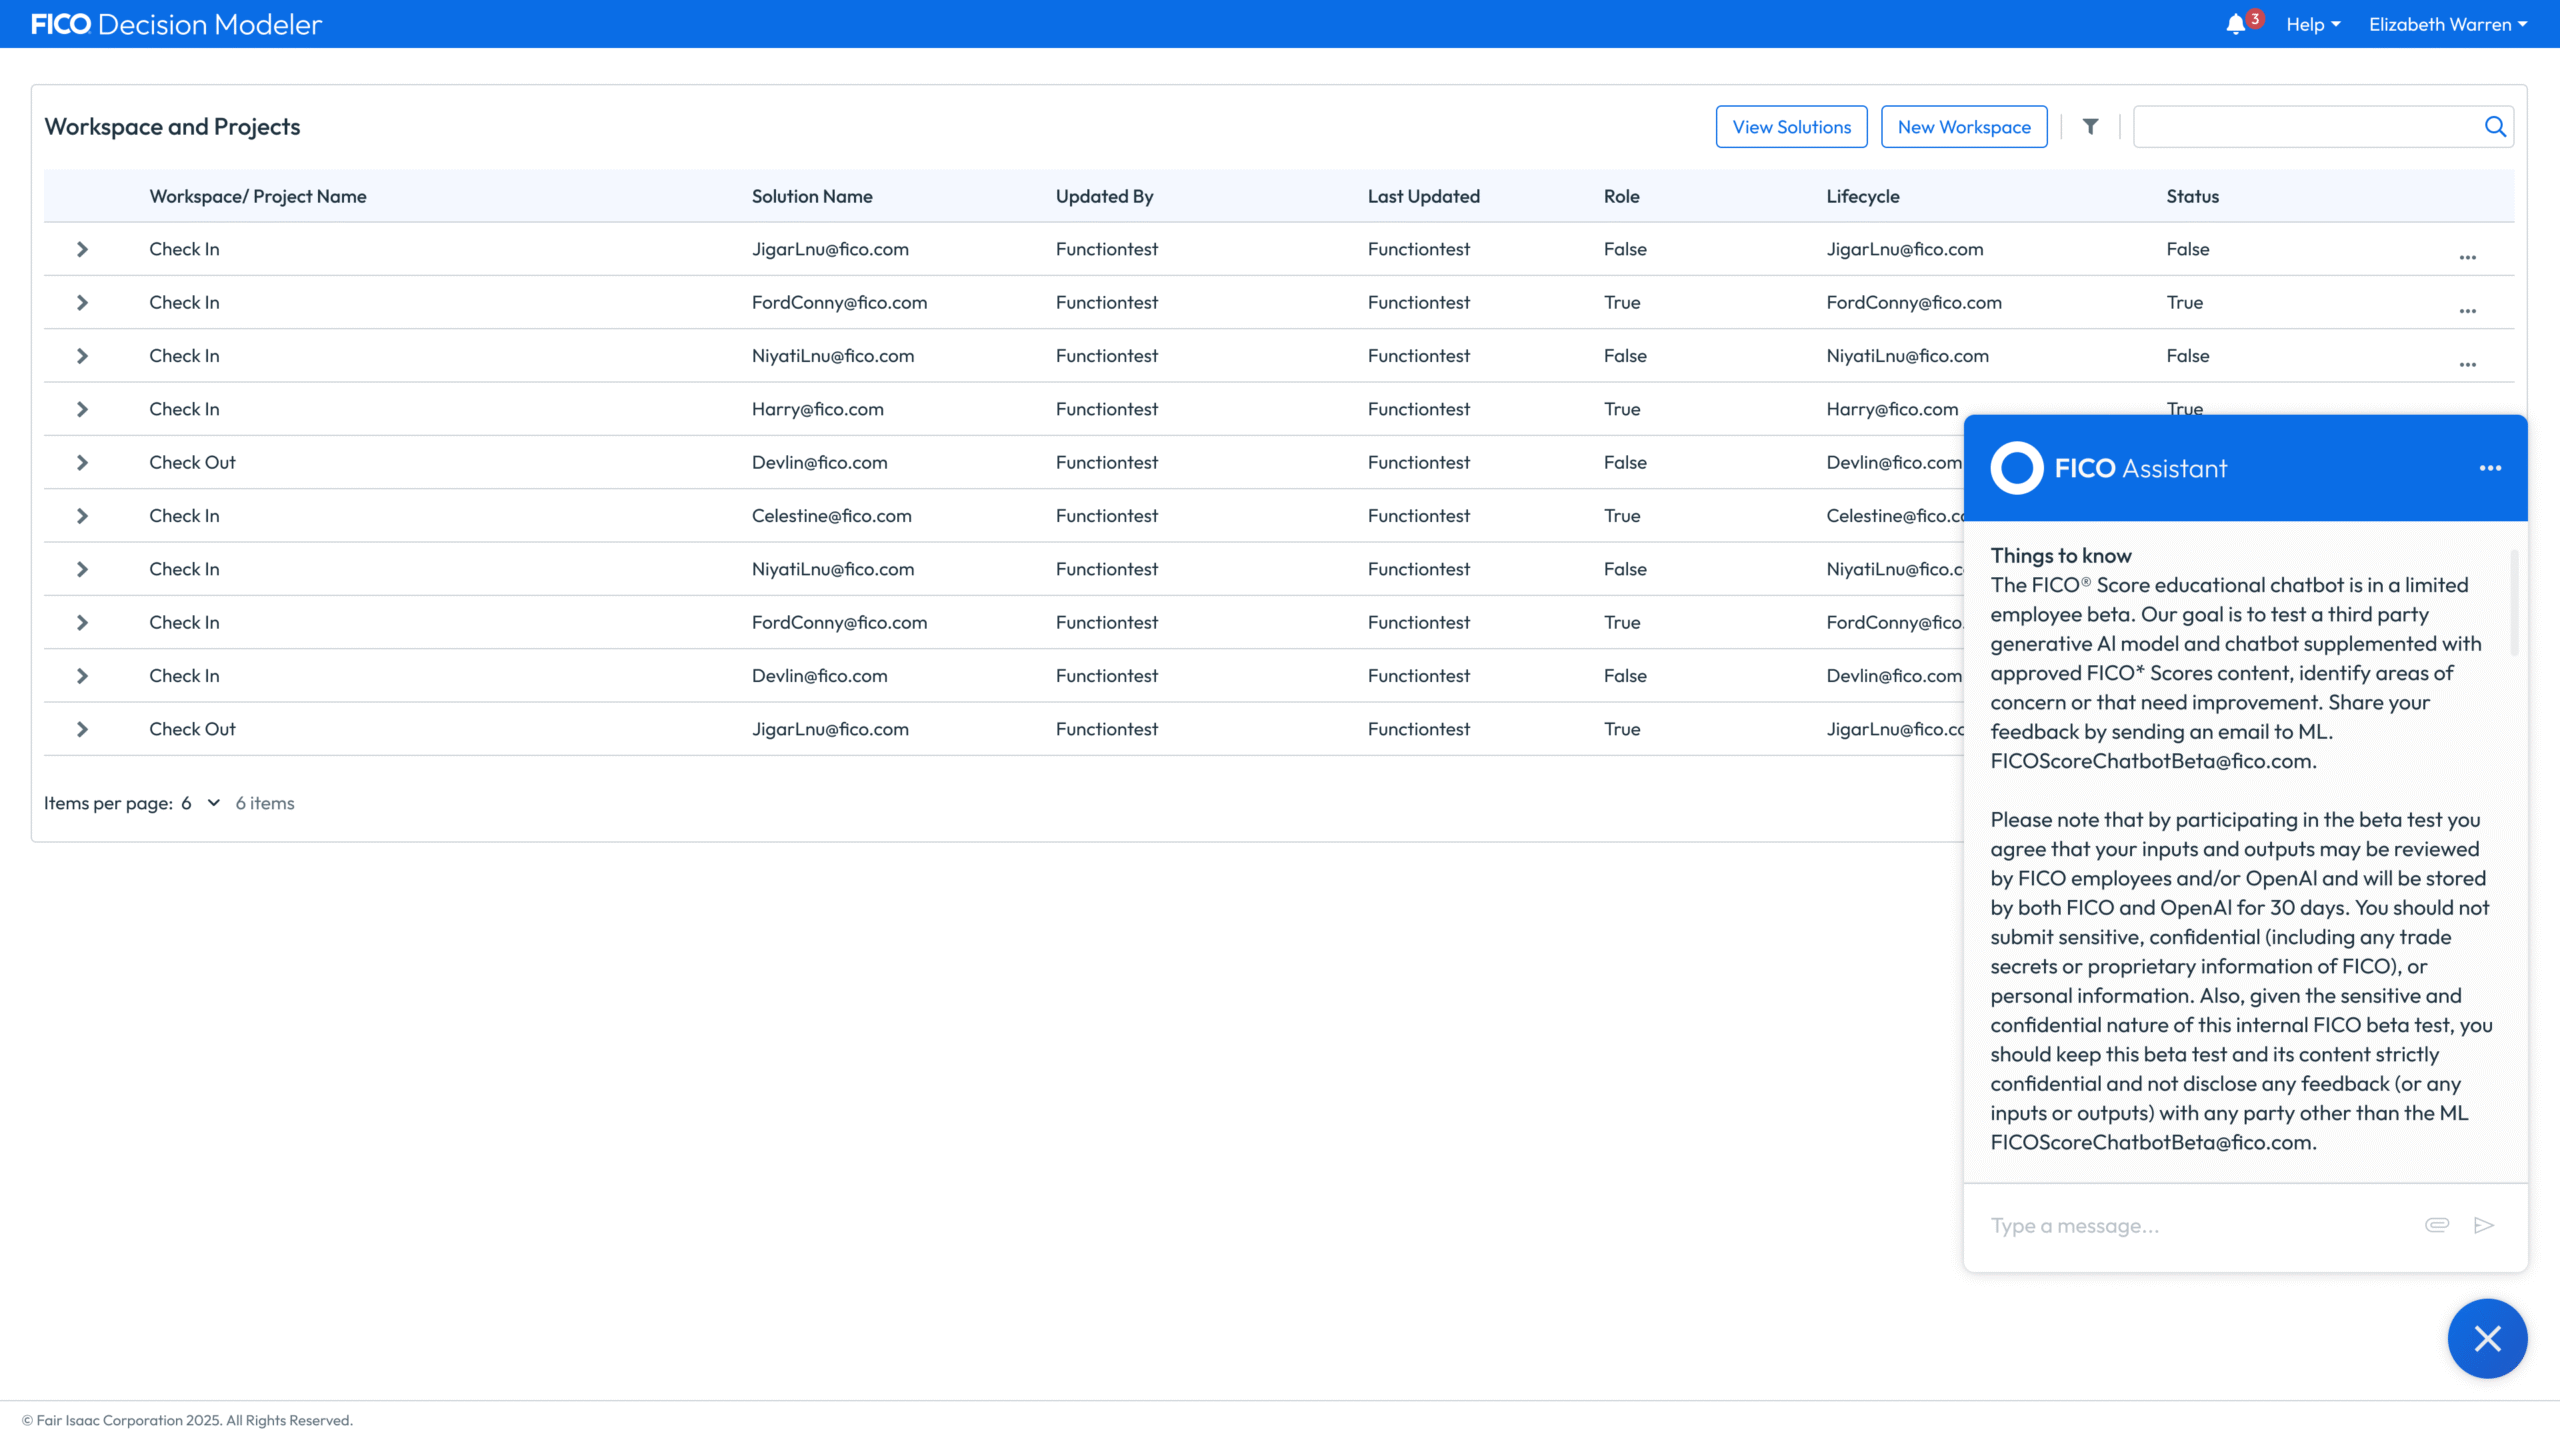2560x1440 pixels.
Task: Expand the JigarLnu Check In row
Action: 82,249
